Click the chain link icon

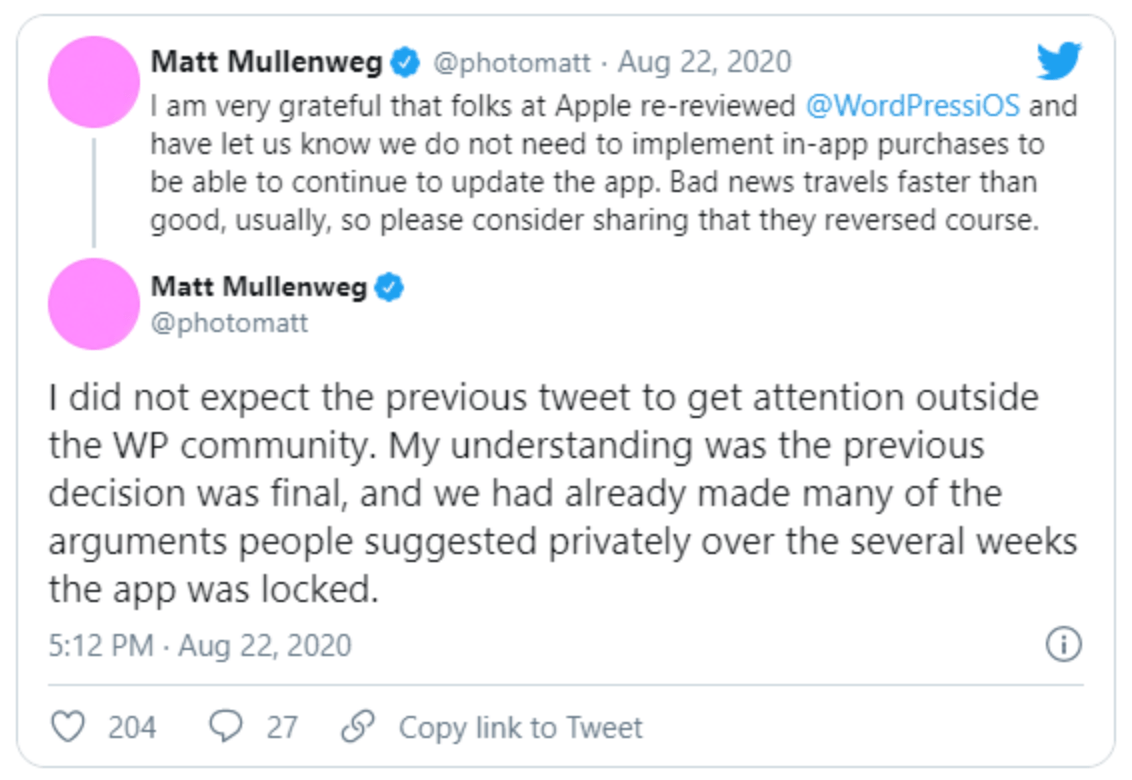pos(358,726)
